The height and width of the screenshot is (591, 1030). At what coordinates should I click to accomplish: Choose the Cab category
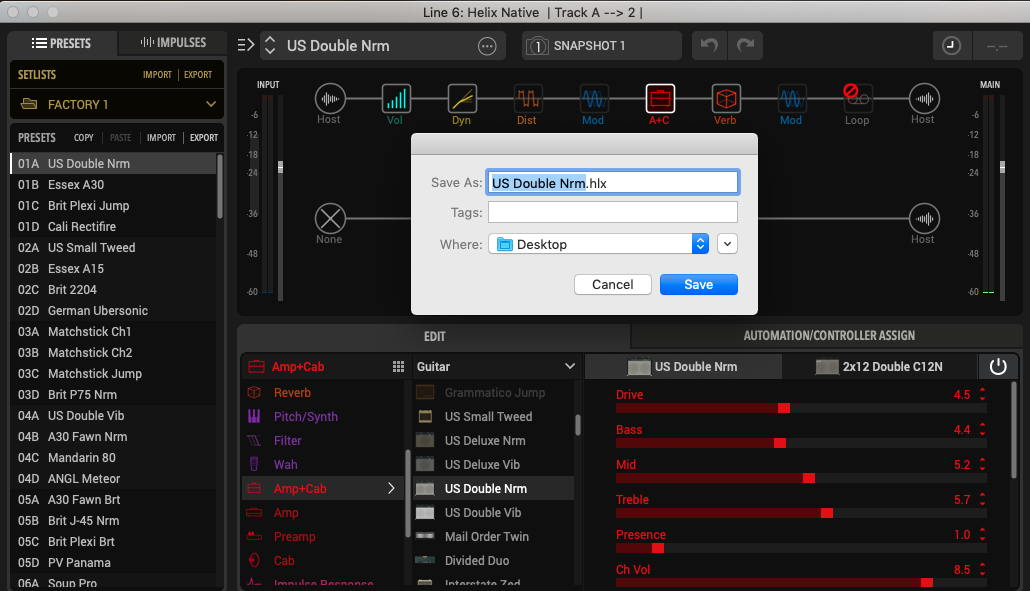pos(324,561)
